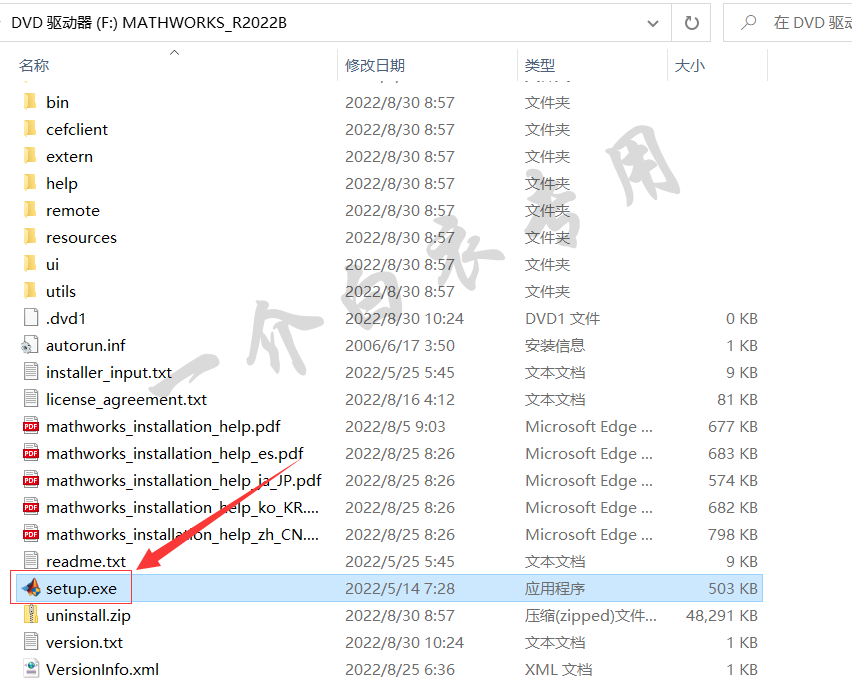Select the setup.exe file name
852x686 pixels.
pyautogui.click(x=82, y=589)
